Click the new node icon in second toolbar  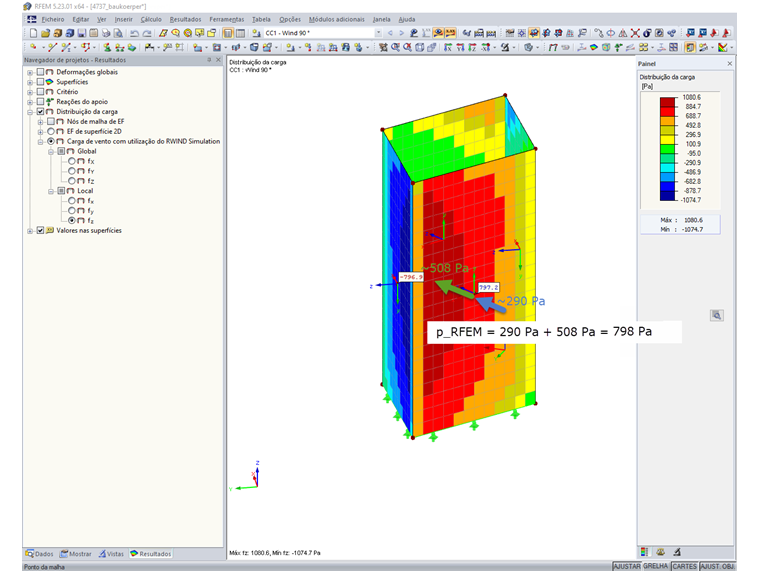[33, 47]
